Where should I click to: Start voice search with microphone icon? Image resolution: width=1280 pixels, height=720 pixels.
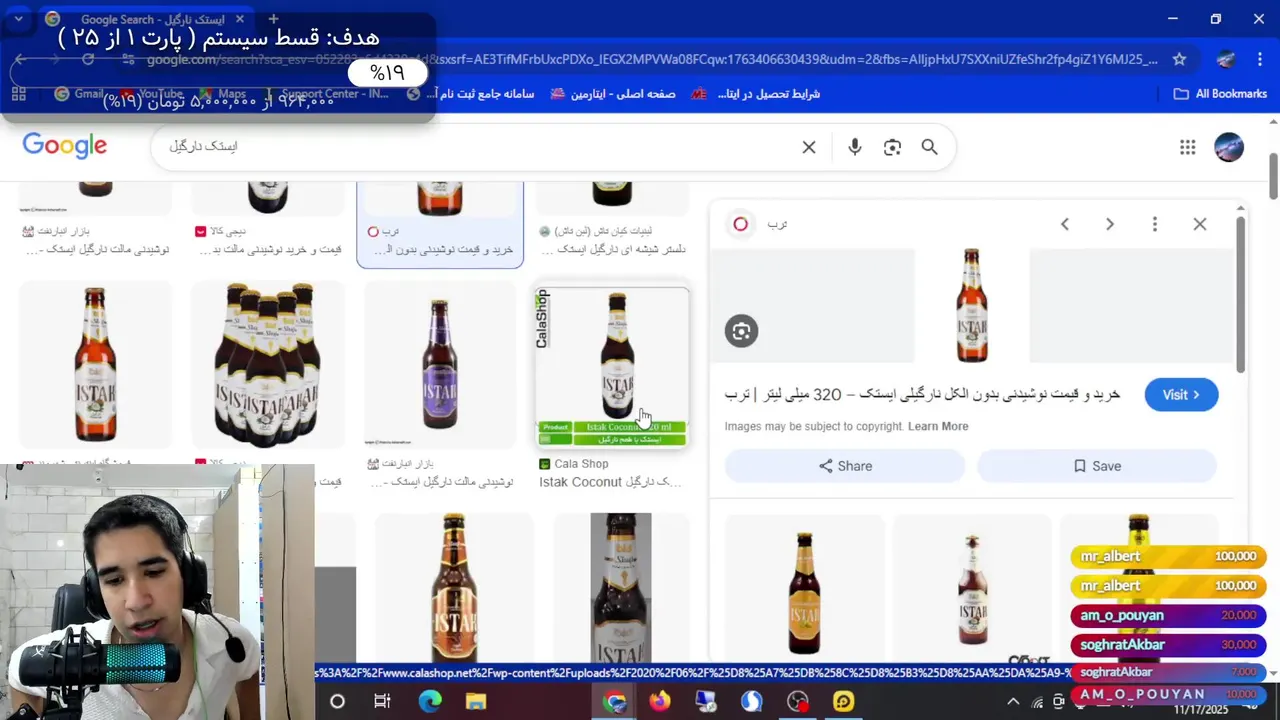854,147
